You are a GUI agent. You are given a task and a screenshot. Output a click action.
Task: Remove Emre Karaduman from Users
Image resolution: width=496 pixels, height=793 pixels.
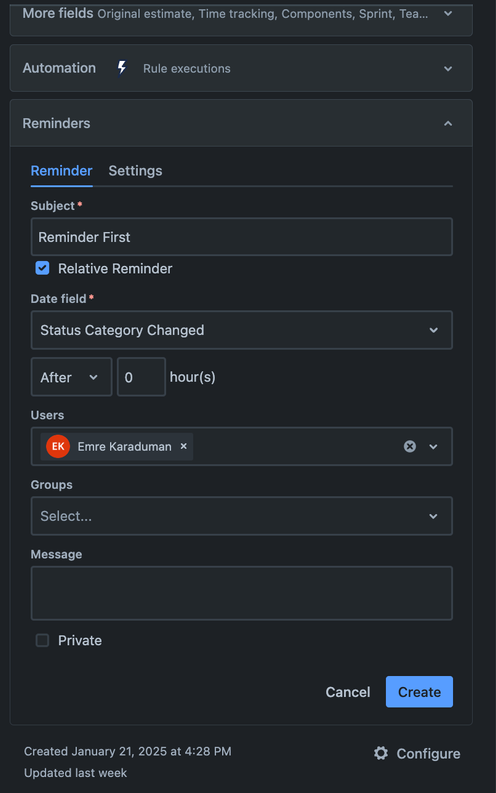tap(184, 446)
